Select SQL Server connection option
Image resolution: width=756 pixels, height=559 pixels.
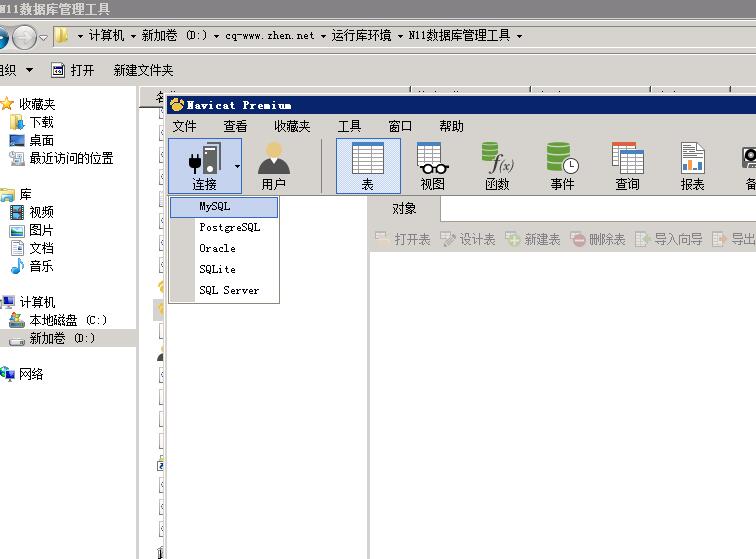[x=228, y=290]
